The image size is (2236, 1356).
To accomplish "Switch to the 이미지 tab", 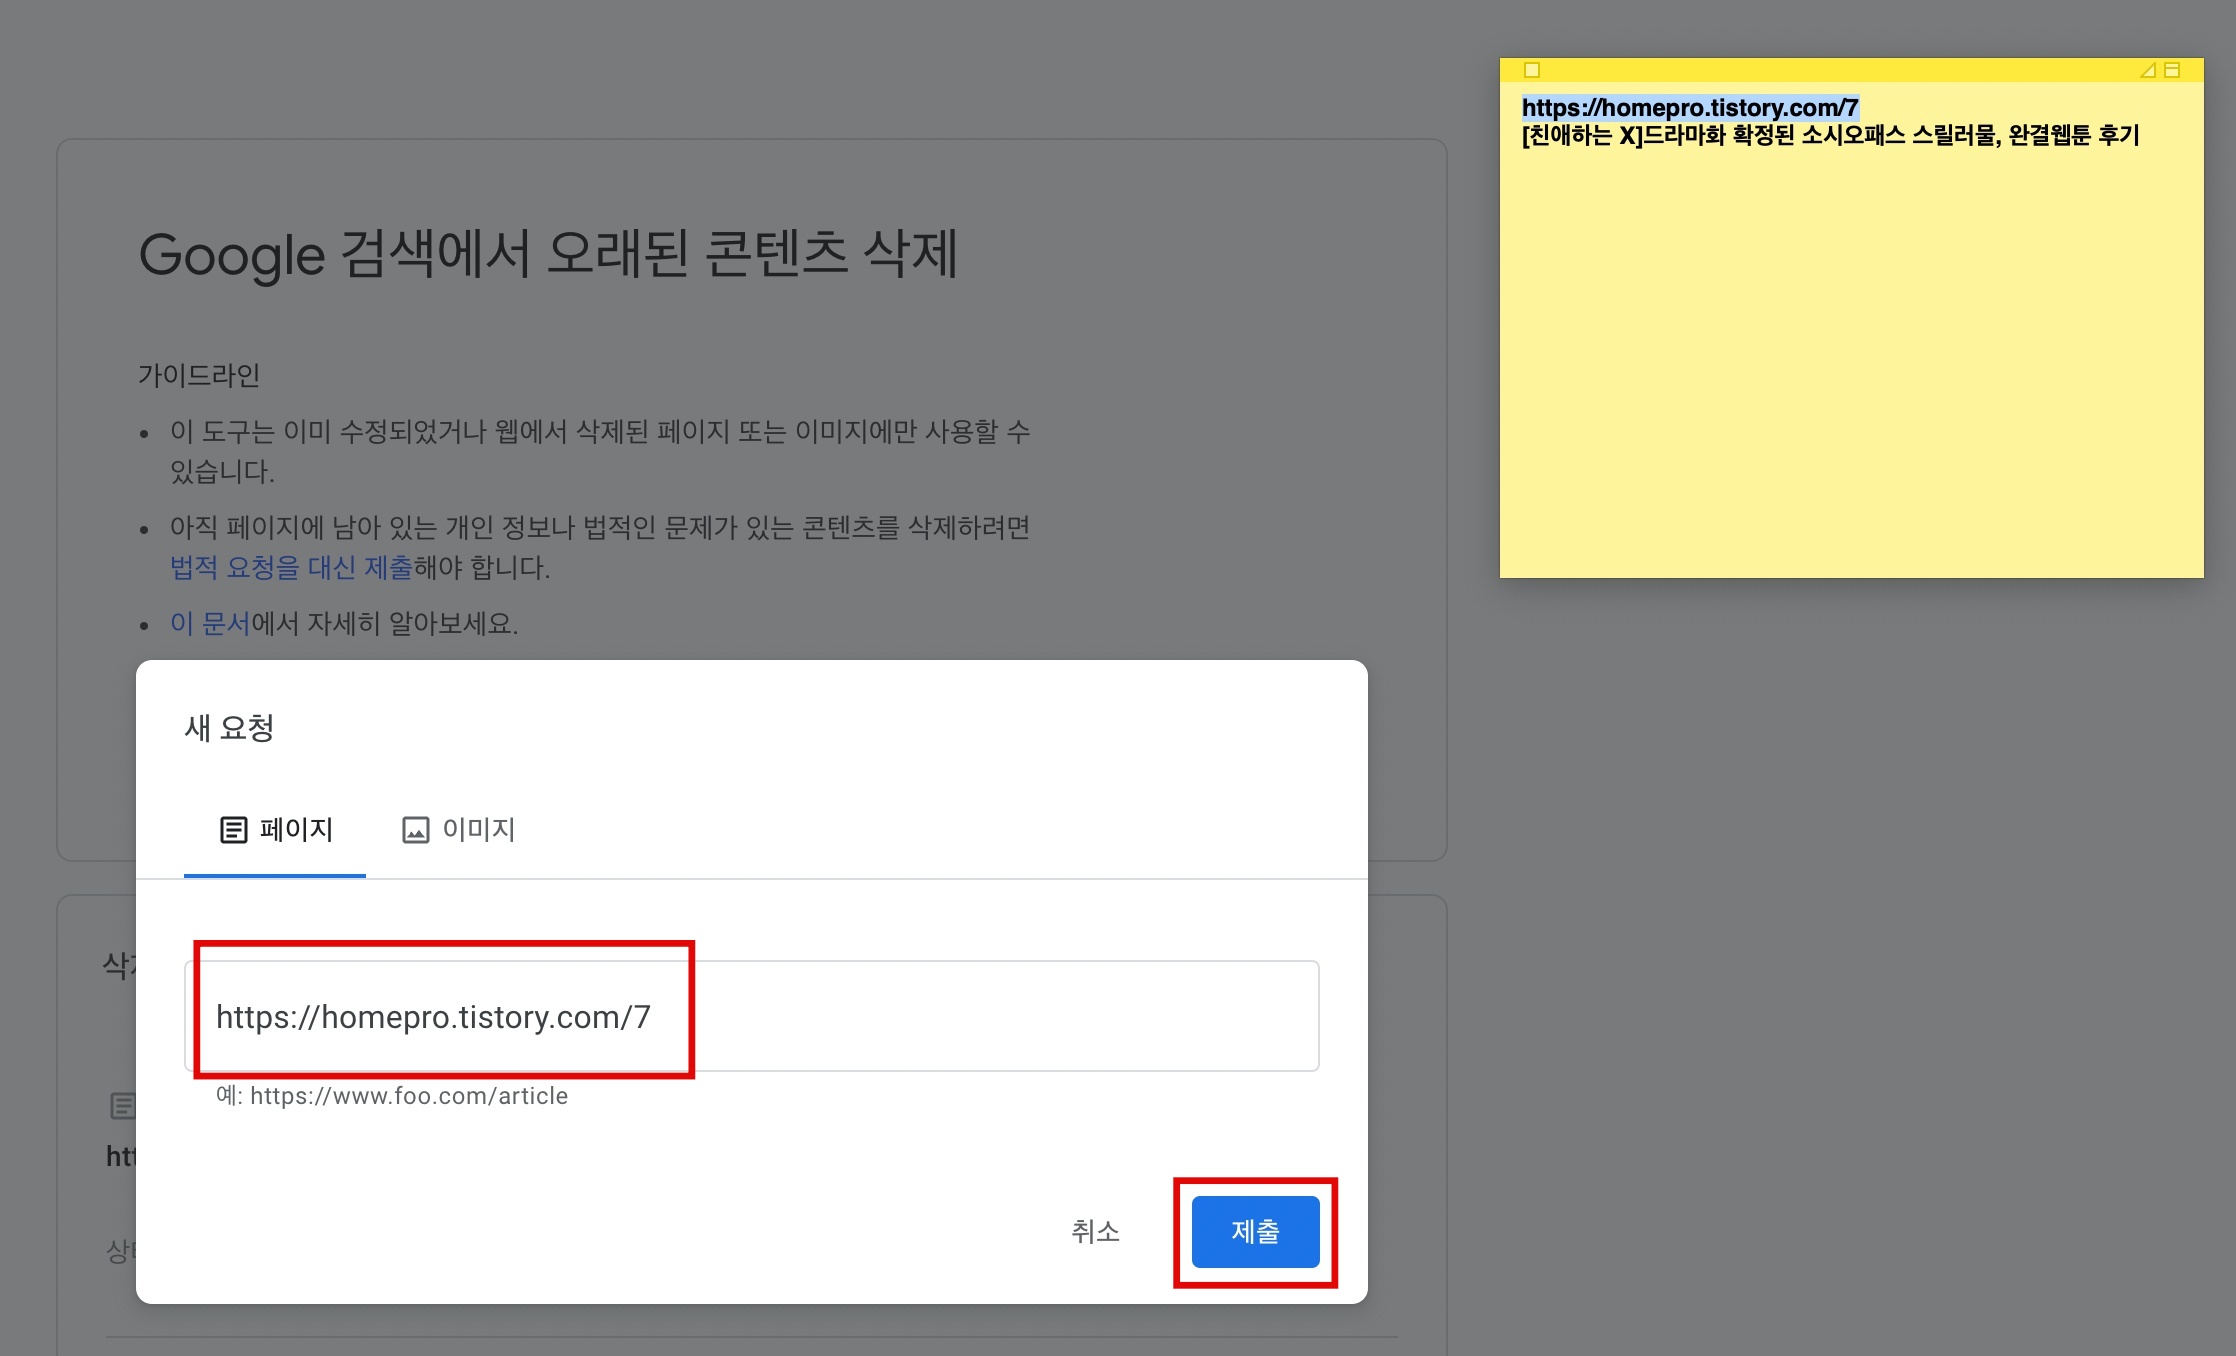I will 458,829.
